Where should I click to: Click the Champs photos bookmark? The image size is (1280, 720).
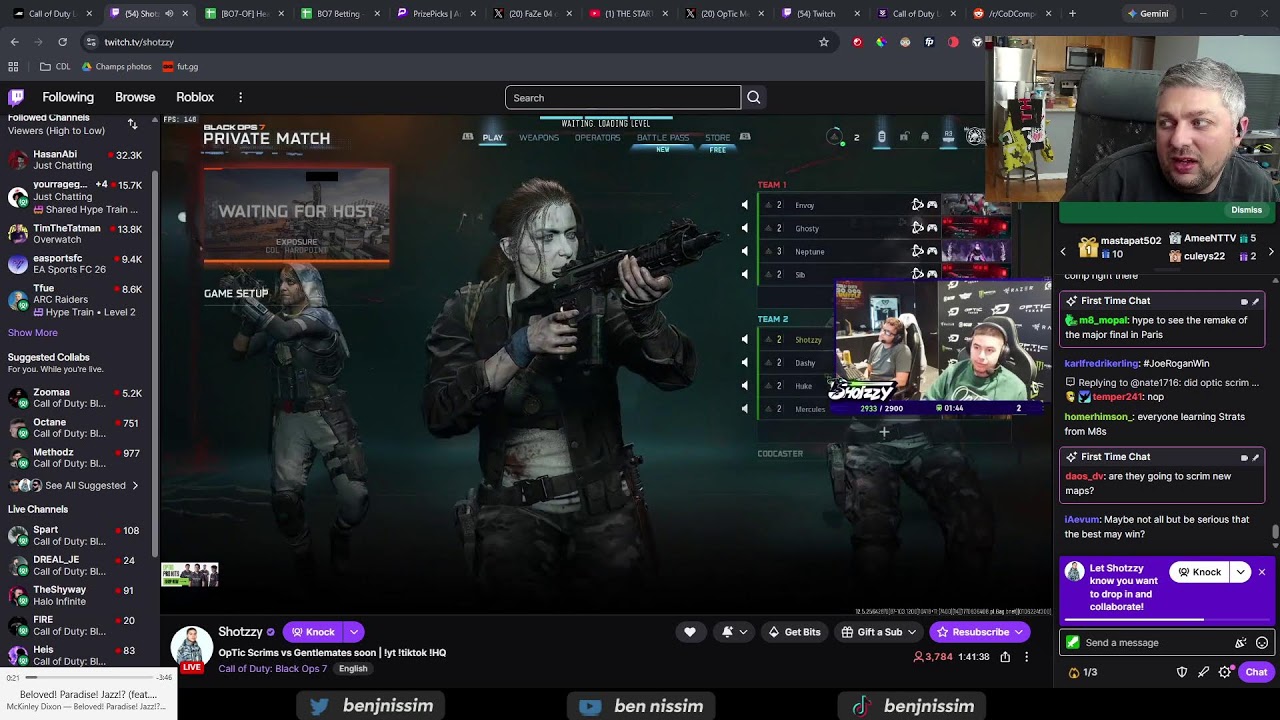pos(116,67)
